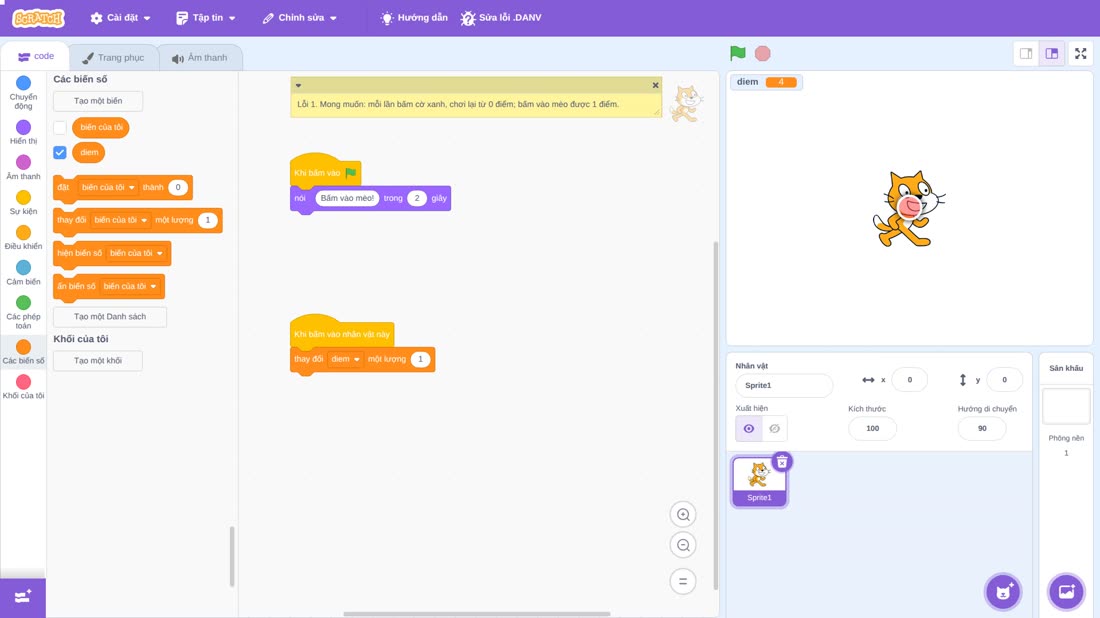Zoom out of the code workspace
Screen dimensions: 1100x618
683,546
